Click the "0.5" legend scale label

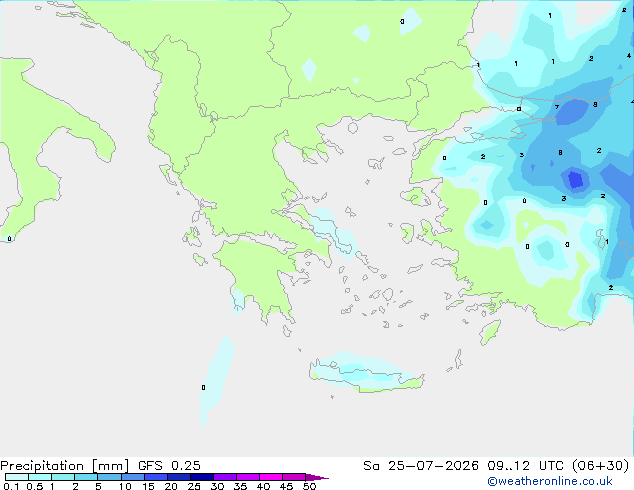coord(35,486)
